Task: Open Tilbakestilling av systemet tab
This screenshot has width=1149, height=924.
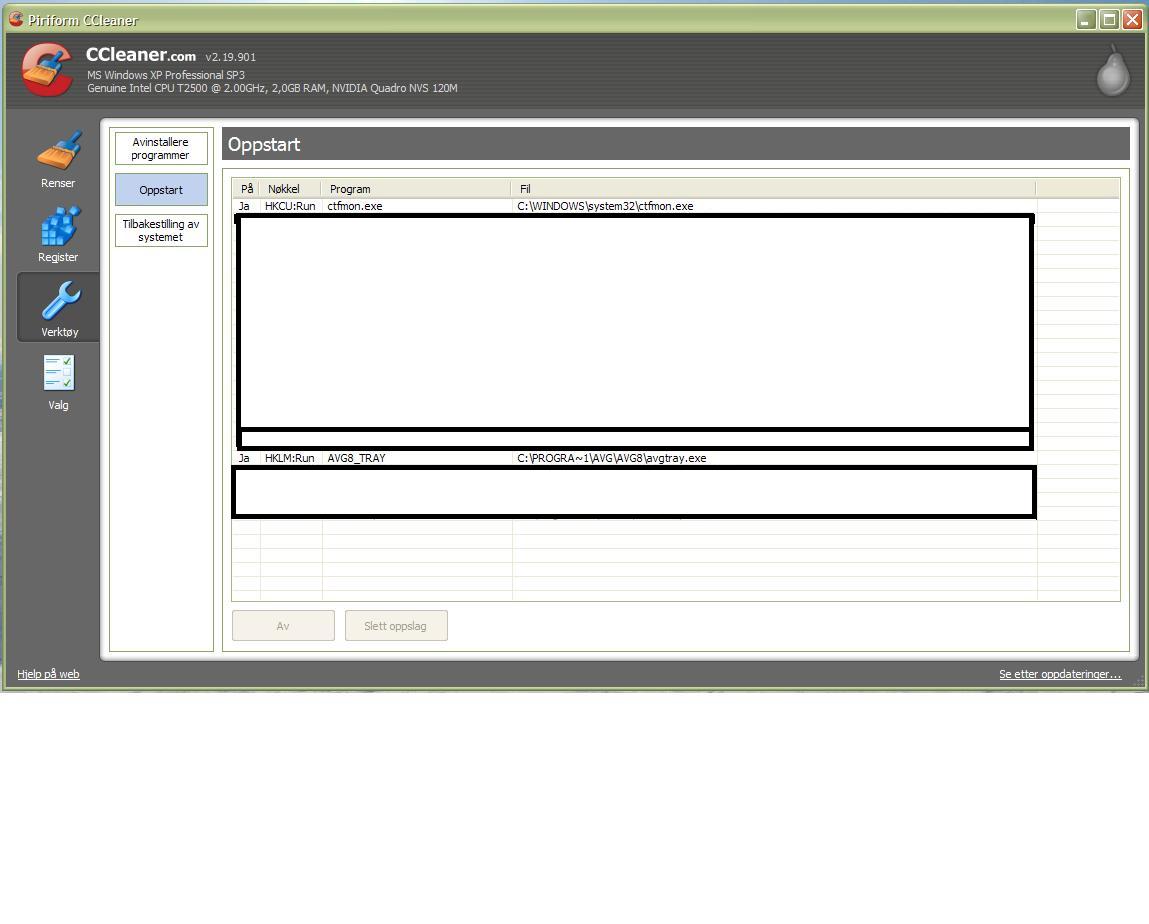Action: (x=161, y=231)
